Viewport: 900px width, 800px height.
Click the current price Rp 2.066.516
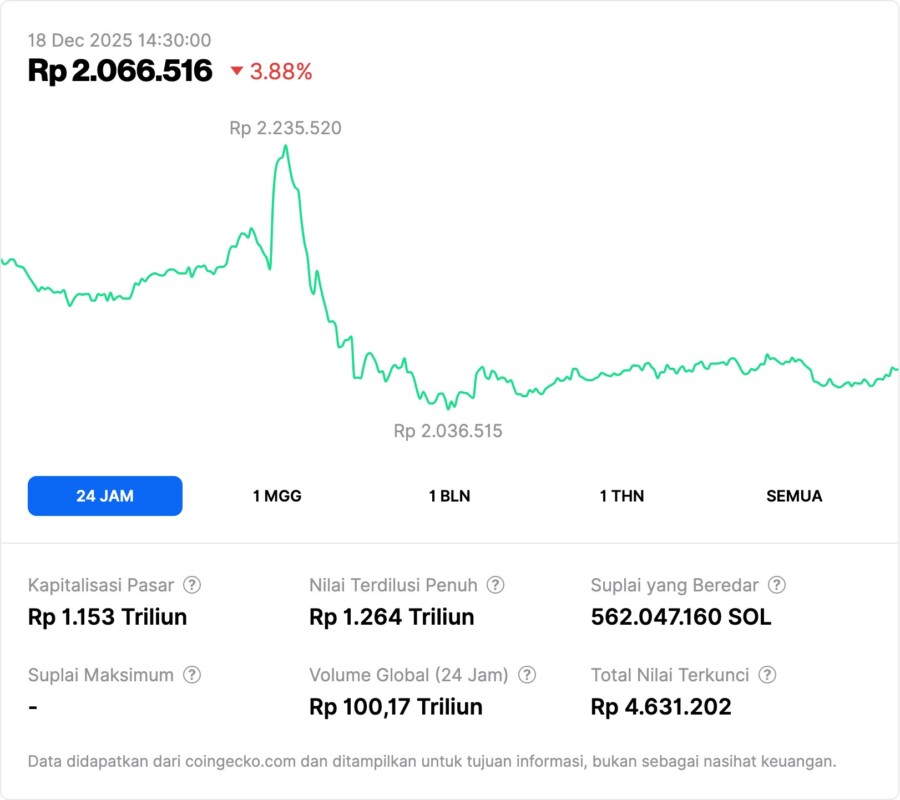tap(120, 71)
